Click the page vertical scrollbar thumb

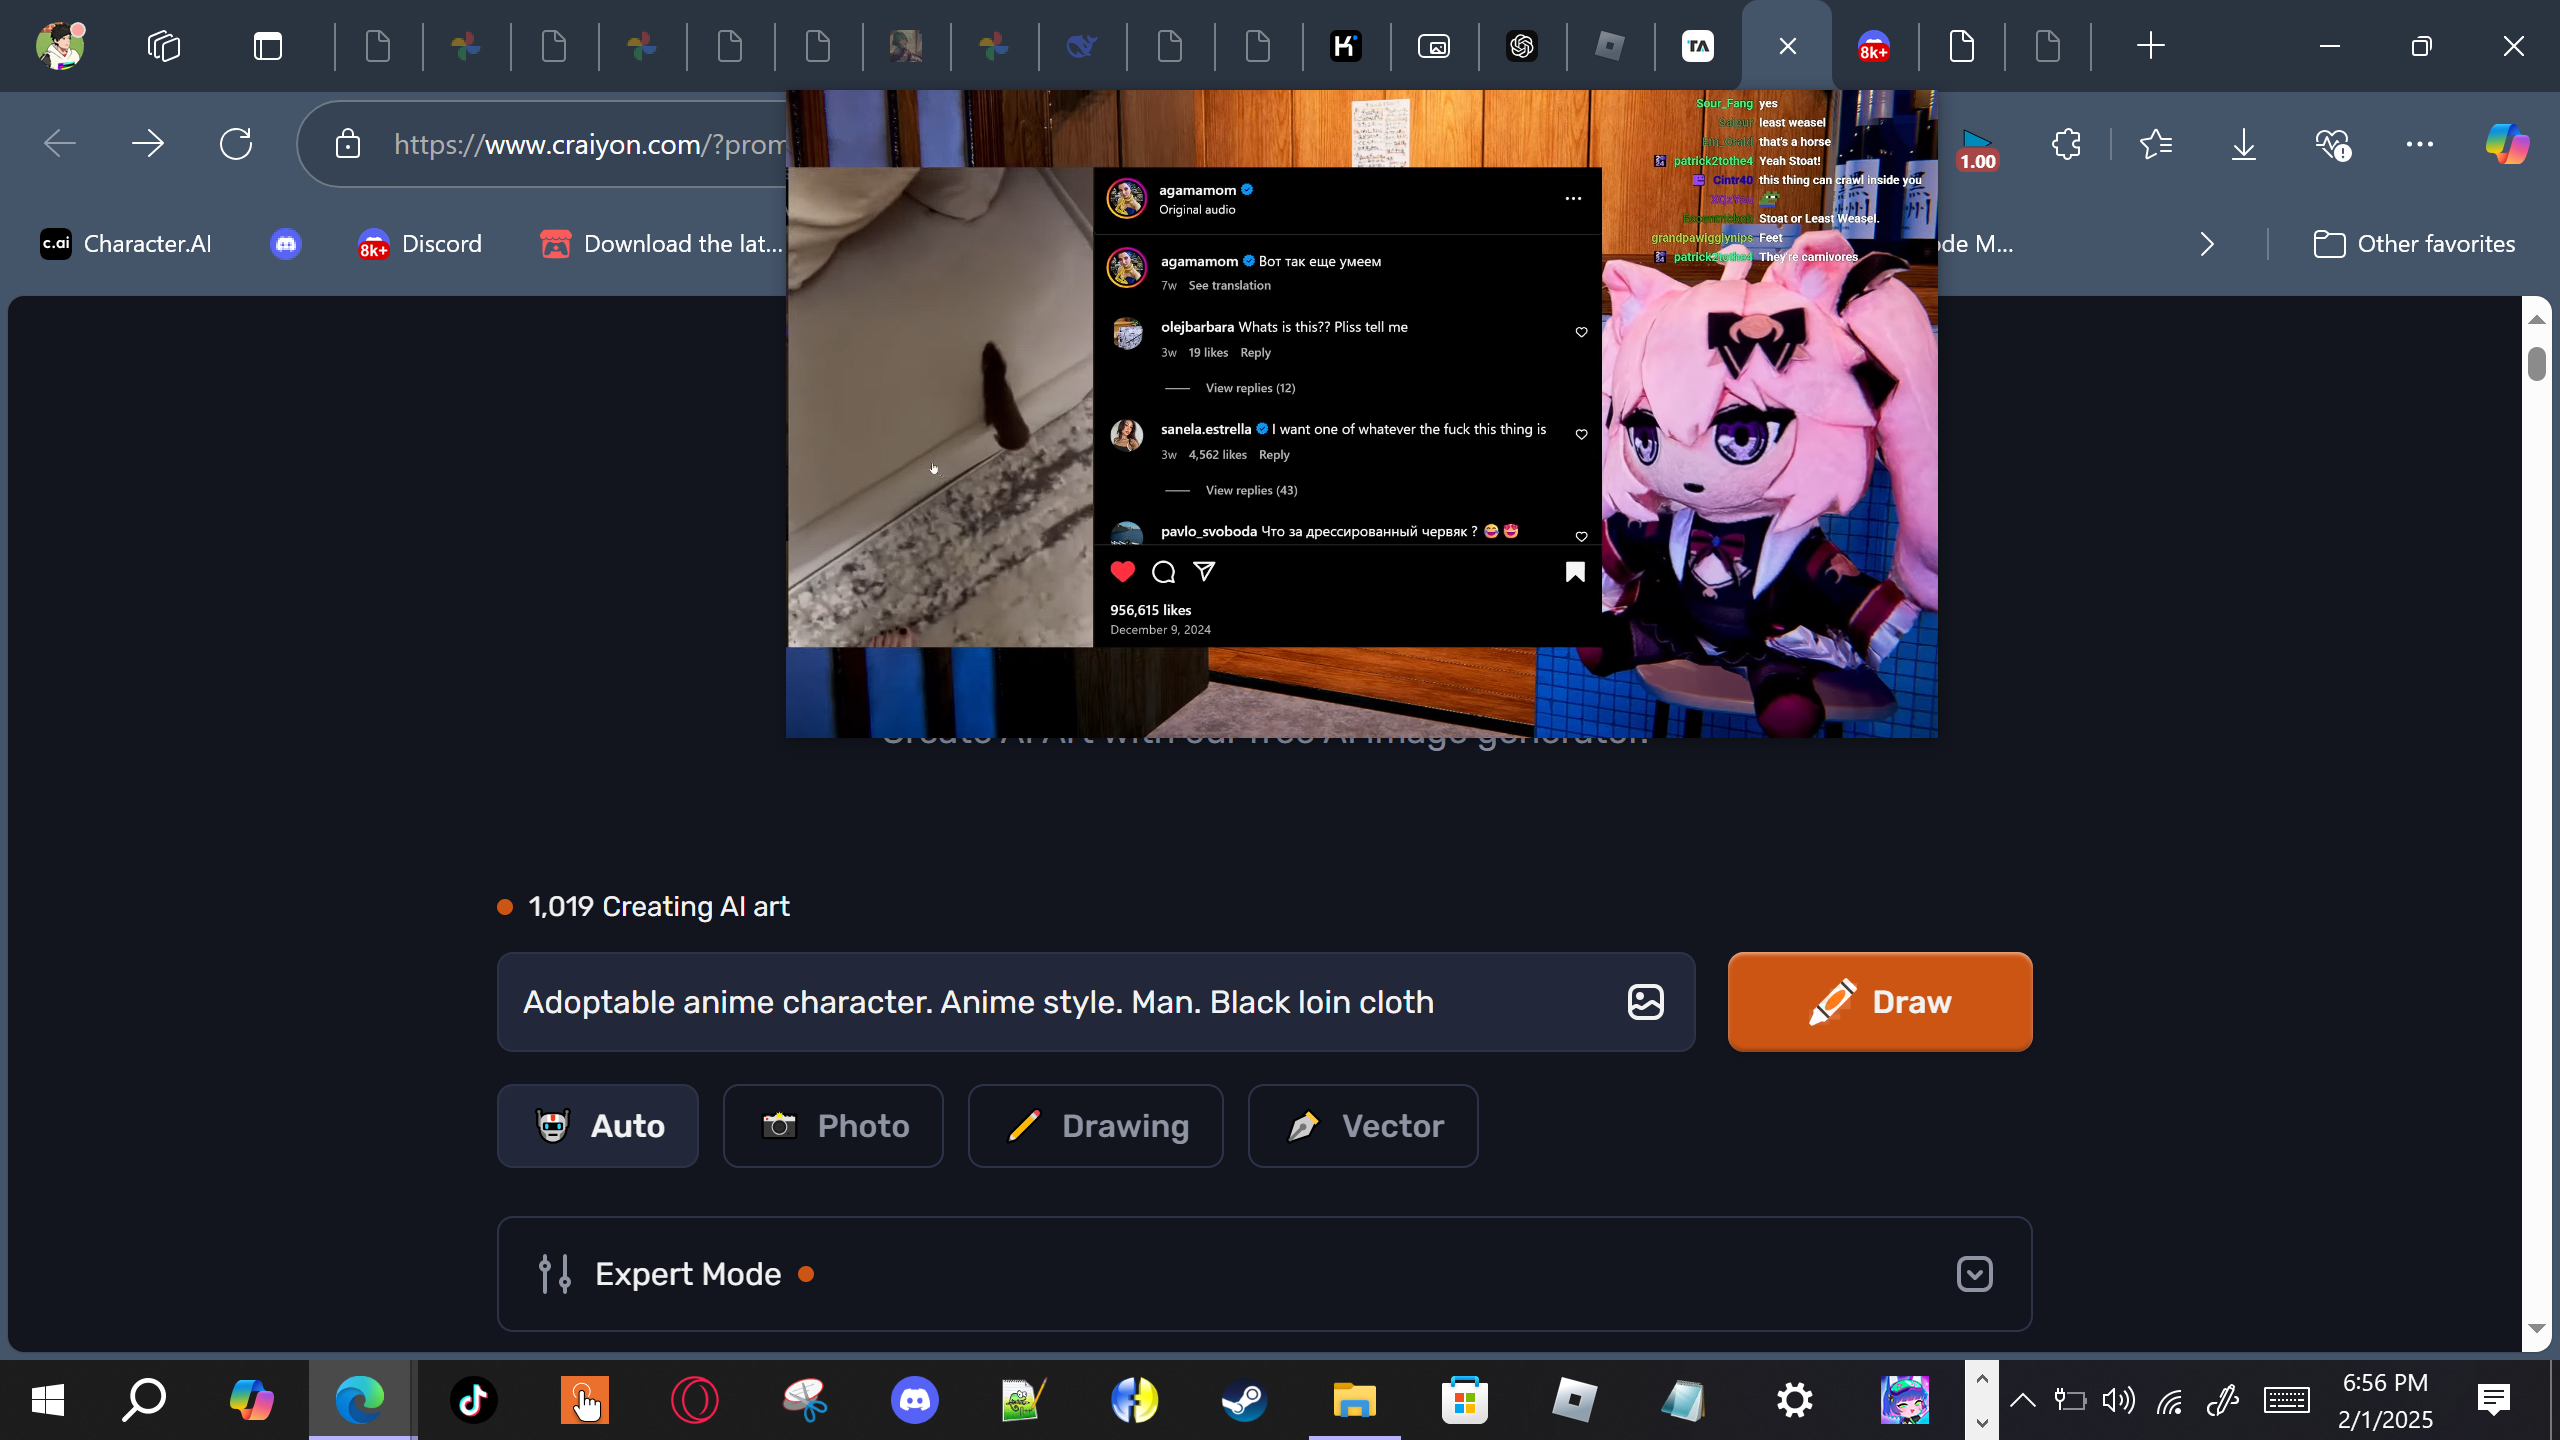(x=2536, y=364)
